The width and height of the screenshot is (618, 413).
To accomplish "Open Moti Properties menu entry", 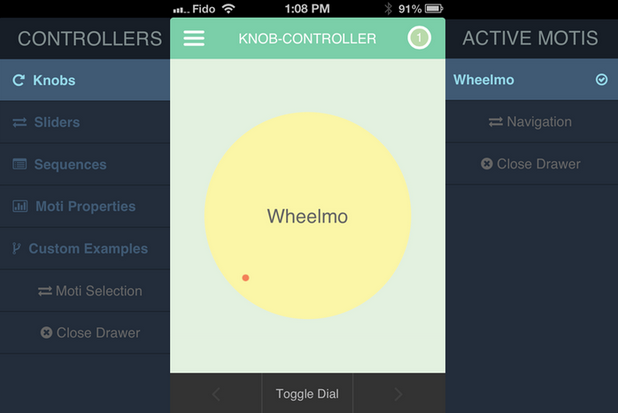I will click(x=85, y=207).
